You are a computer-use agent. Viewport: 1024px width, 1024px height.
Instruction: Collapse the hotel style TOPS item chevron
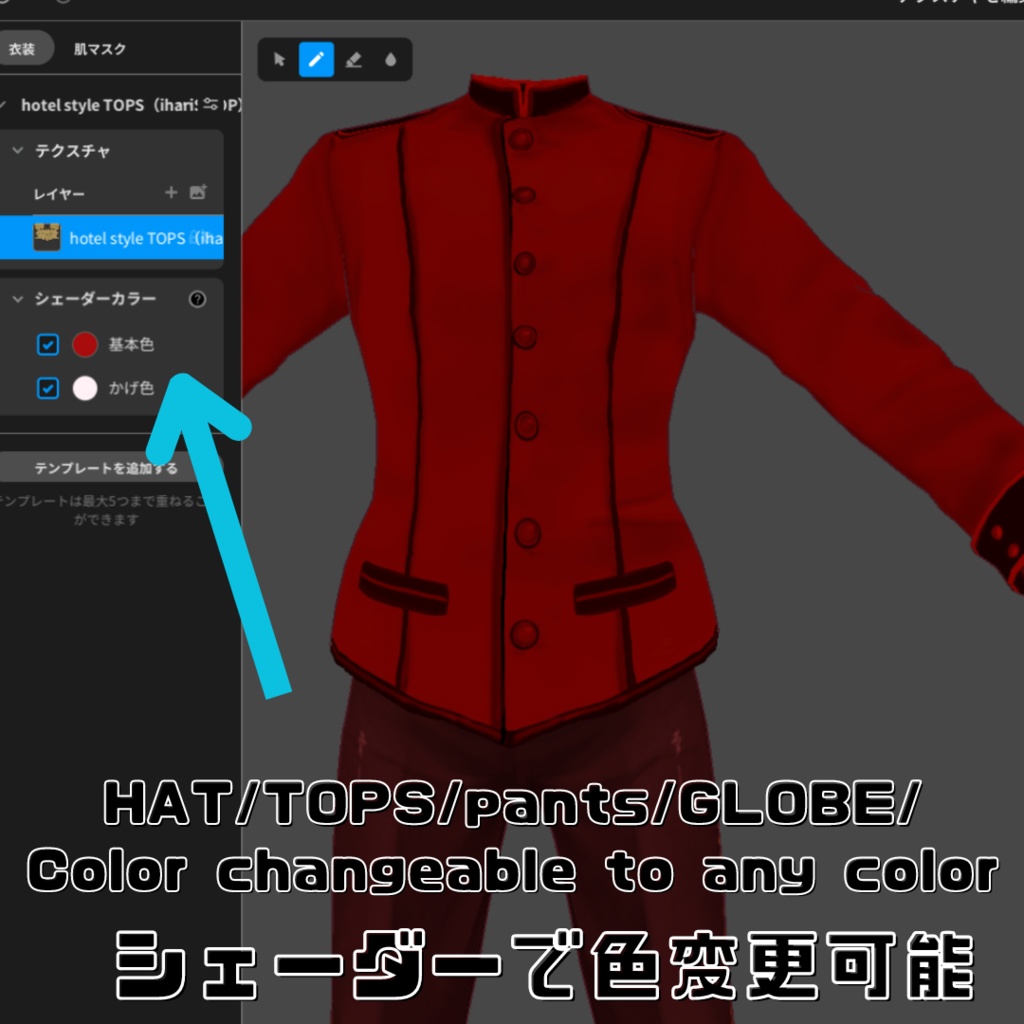click(3, 104)
